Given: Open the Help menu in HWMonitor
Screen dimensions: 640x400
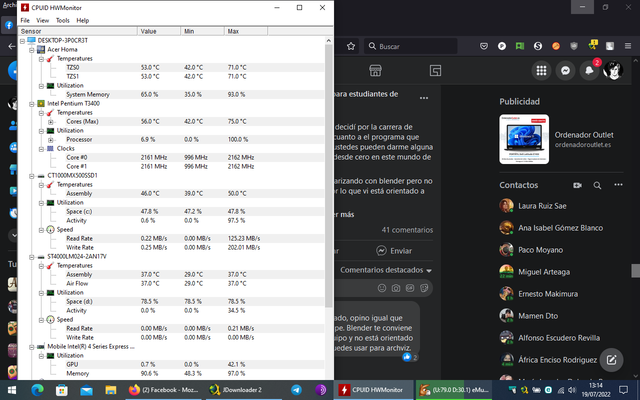Looking at the screenshot, I should [x=82, y=20].
